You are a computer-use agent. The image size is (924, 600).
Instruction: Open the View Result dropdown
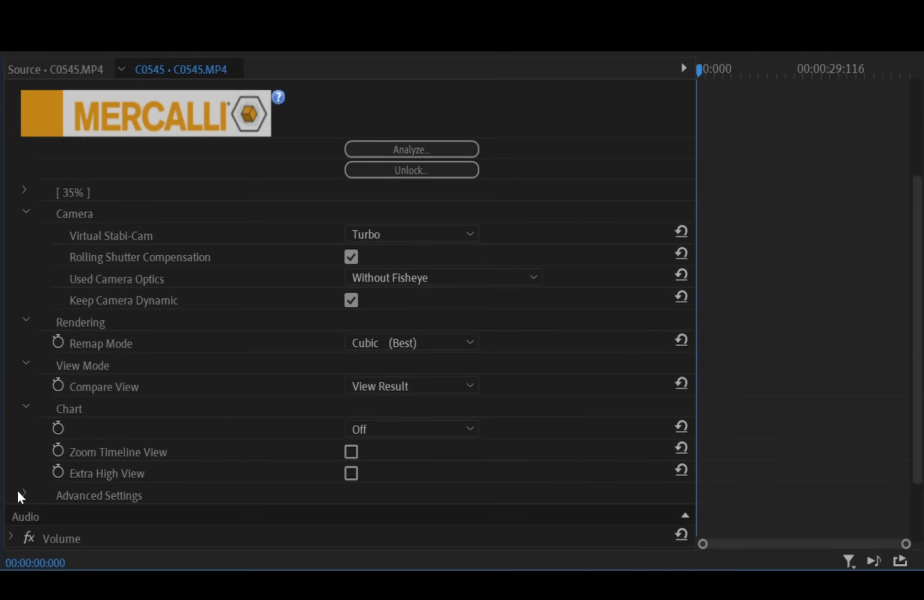[411, 386]
